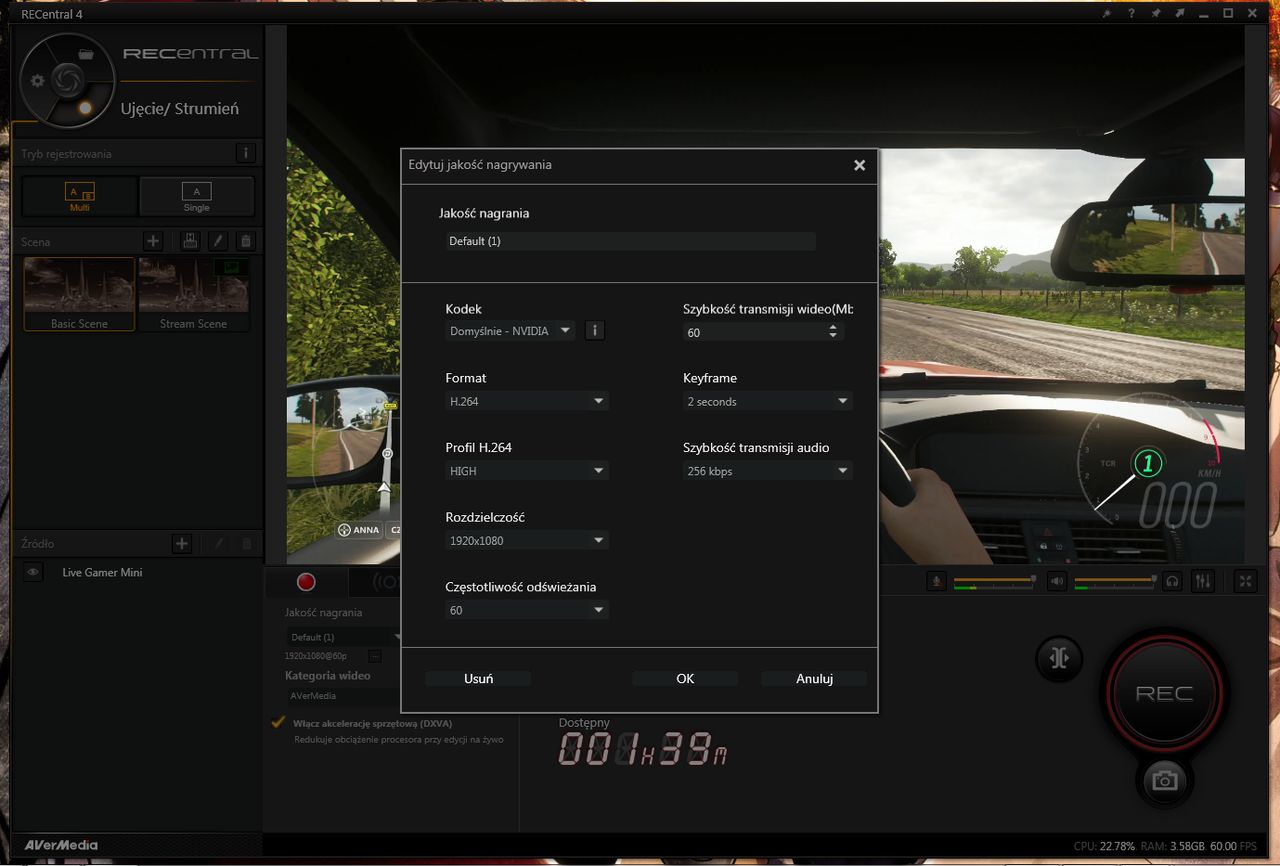Click the pin icon in title bar
1280x866 pixels.
[1156, 14]
